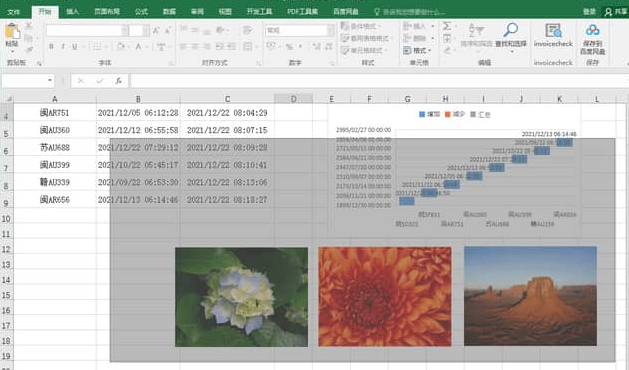This screenshot has width=629, height=370.
Task: Click the comma style icon
Action: 300,47
